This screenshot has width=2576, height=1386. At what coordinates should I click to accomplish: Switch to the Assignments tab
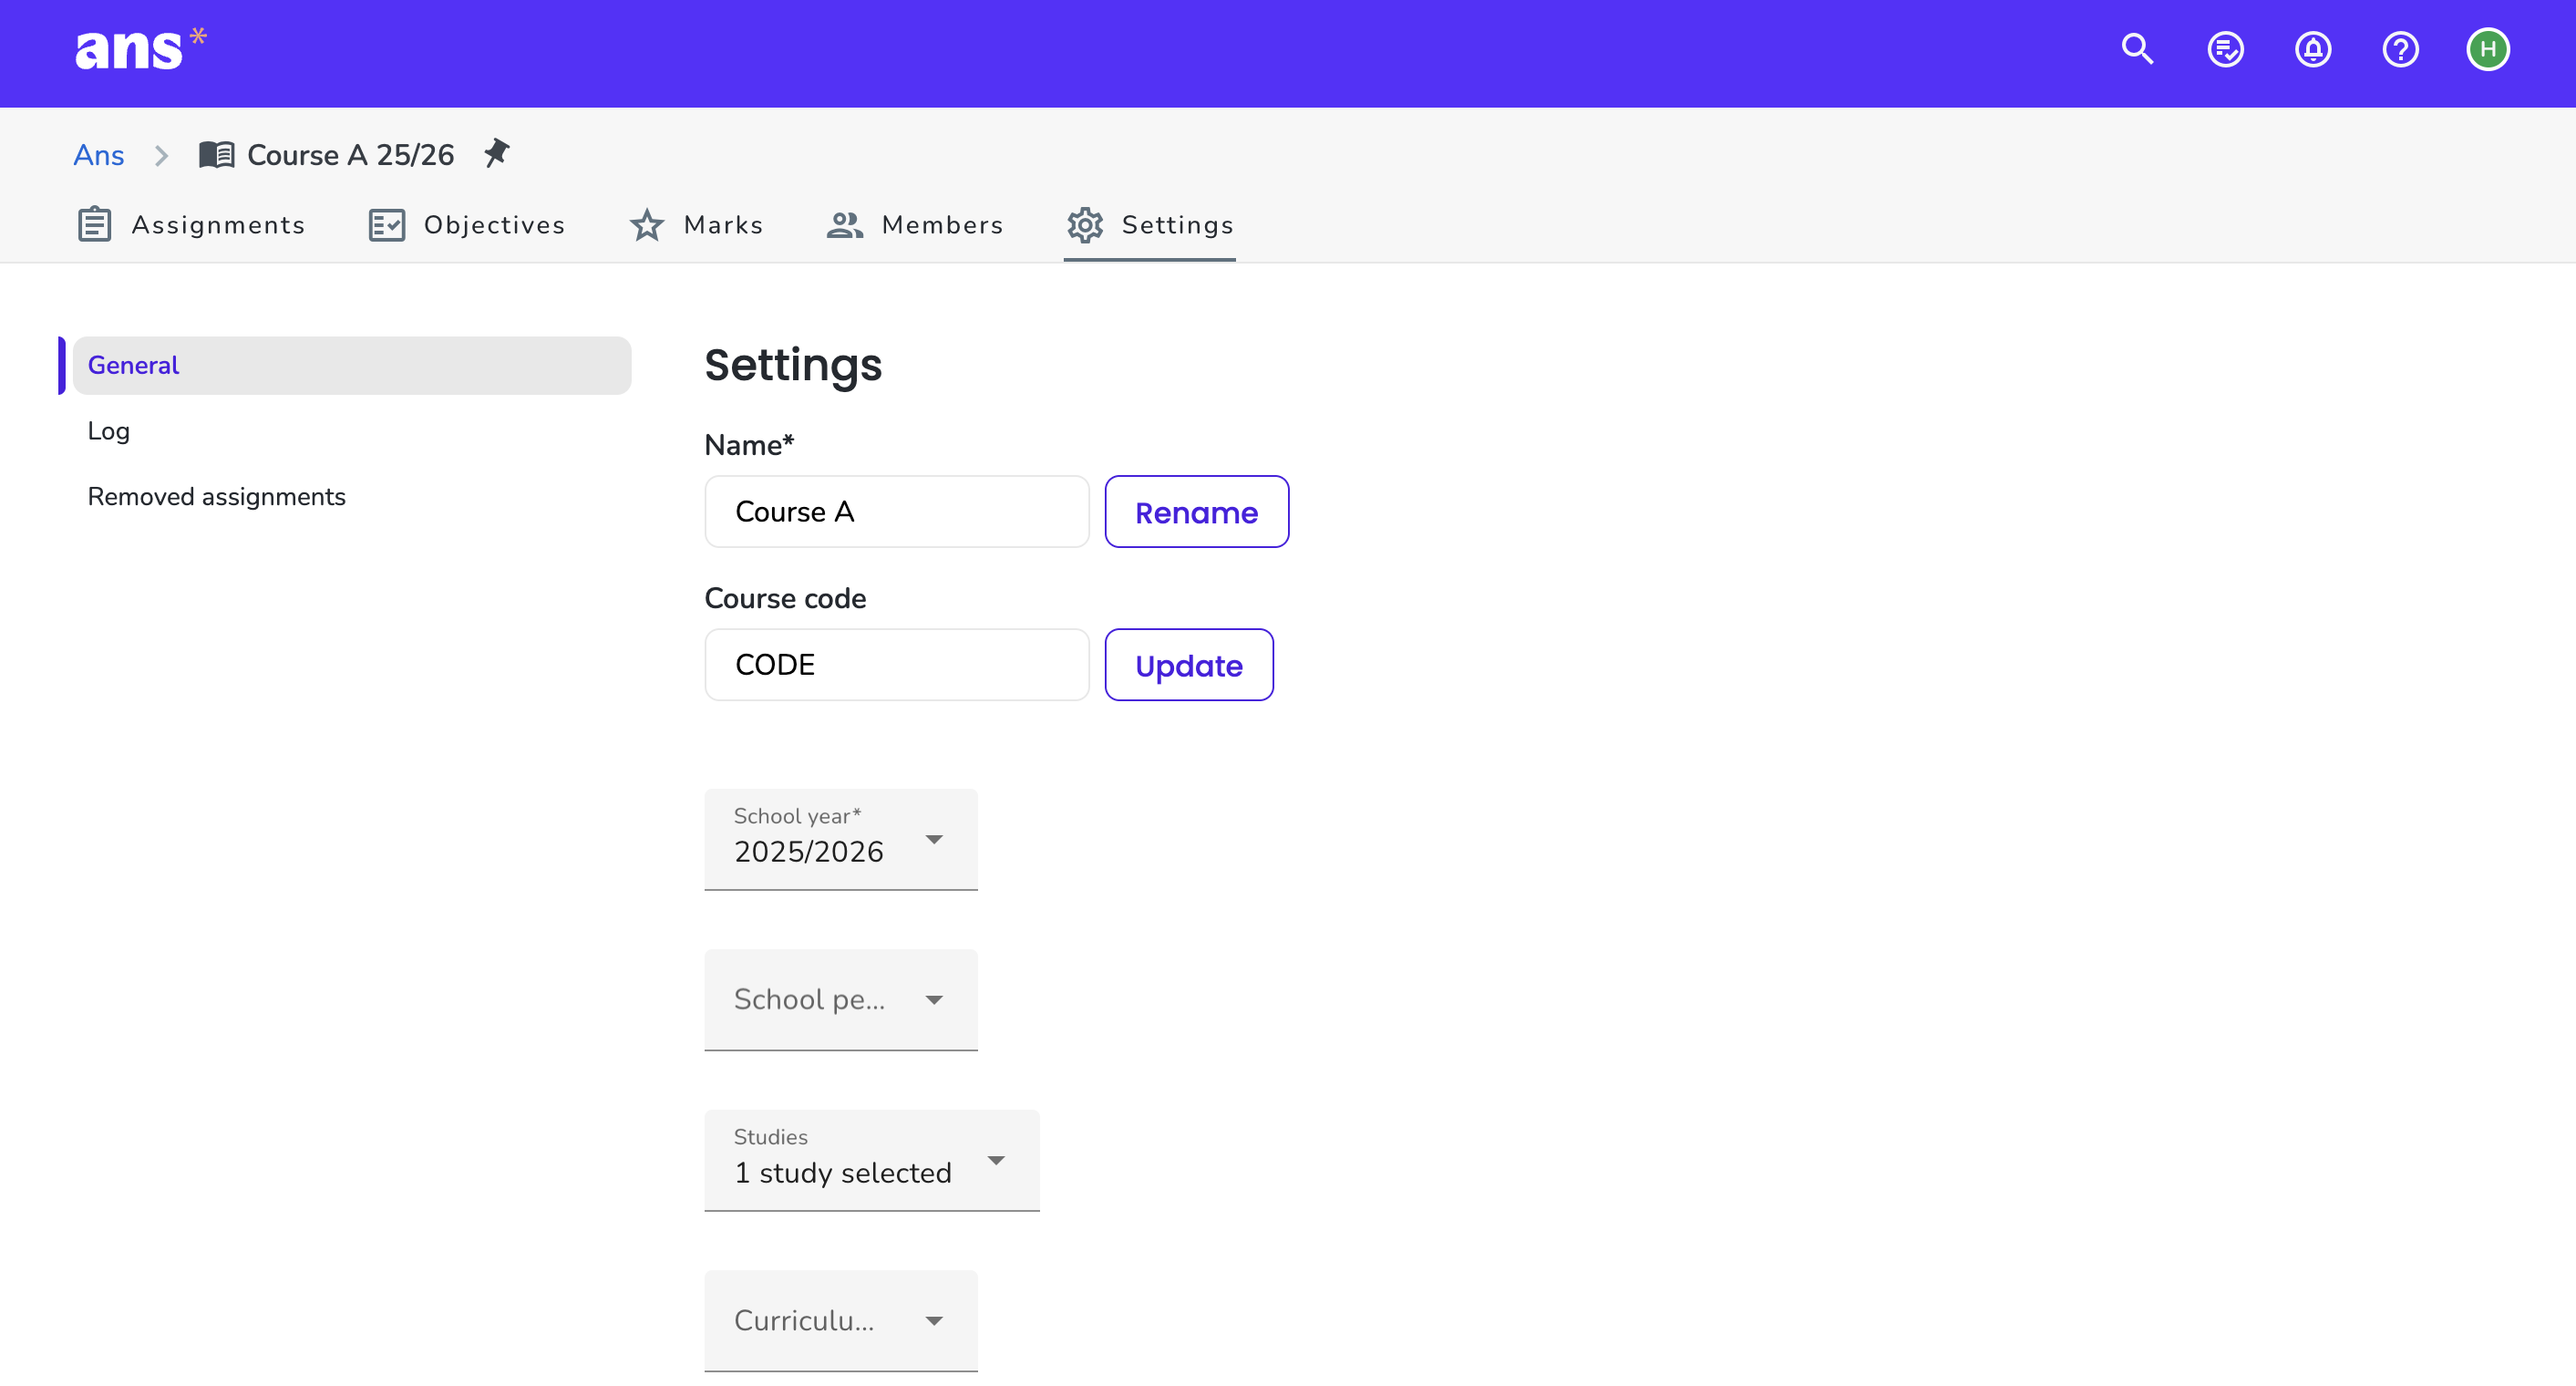(x=191, y=225)
